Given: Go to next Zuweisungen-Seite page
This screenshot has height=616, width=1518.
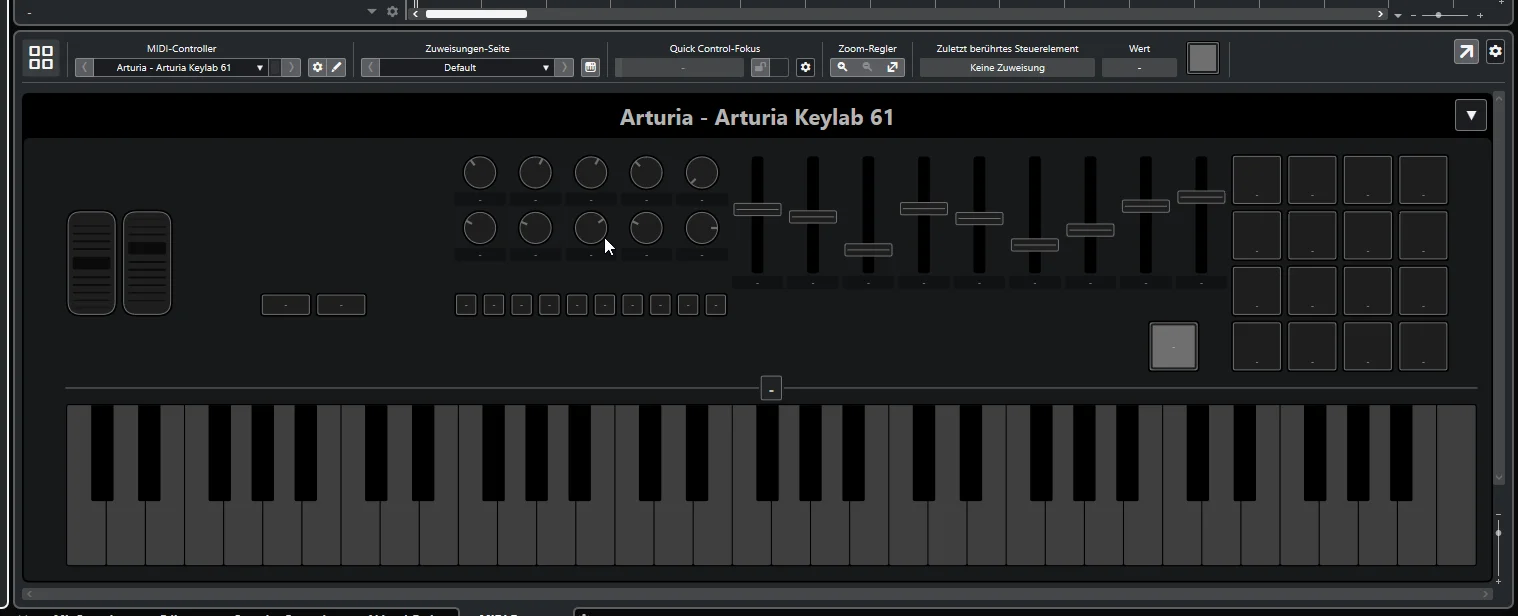Looking at the screenshot, I should click(565, 67).
